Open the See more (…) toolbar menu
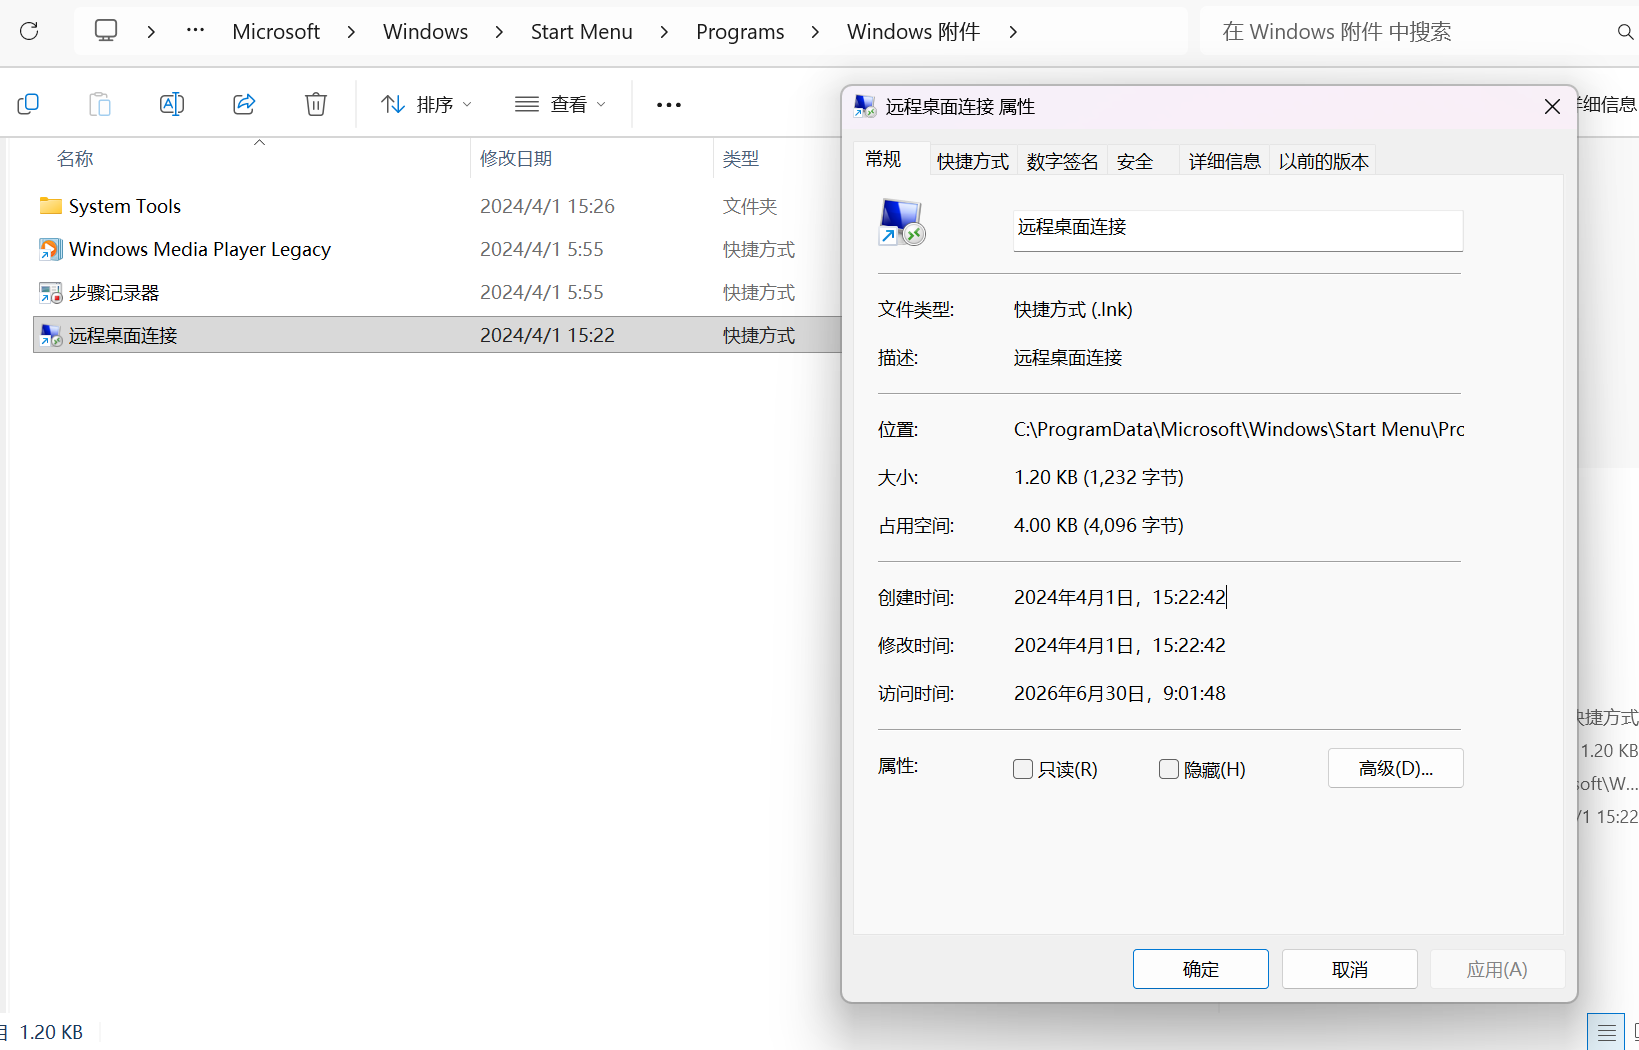 (x=668, y=105)
